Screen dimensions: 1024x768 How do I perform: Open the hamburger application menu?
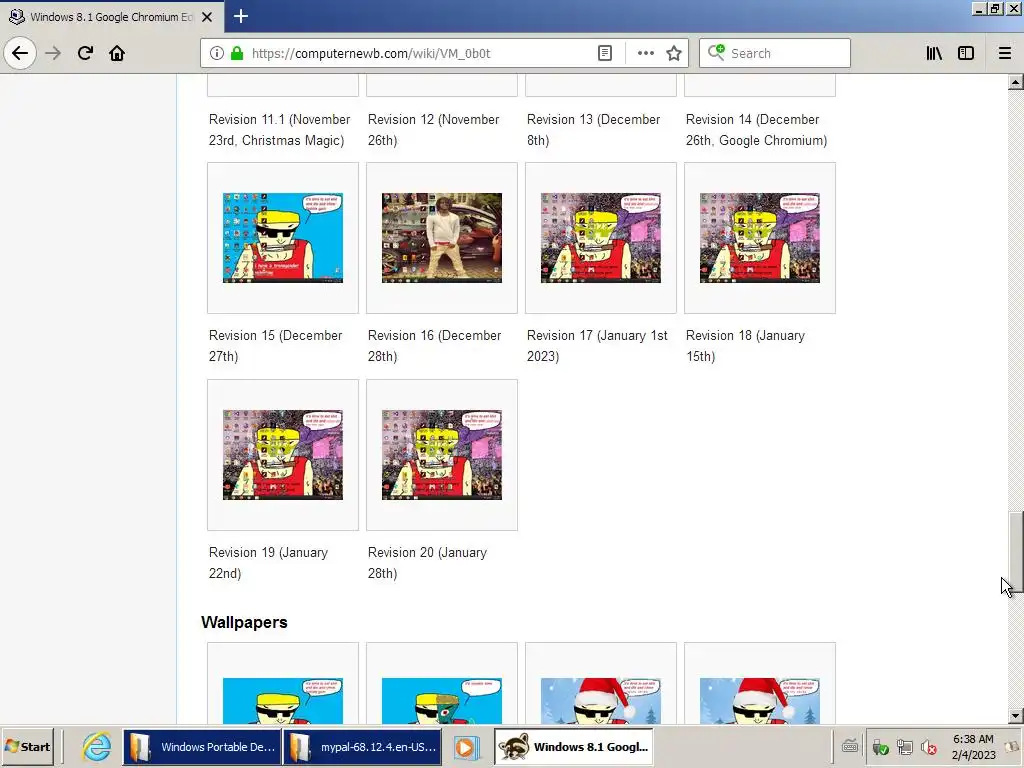coord(1004,53)
